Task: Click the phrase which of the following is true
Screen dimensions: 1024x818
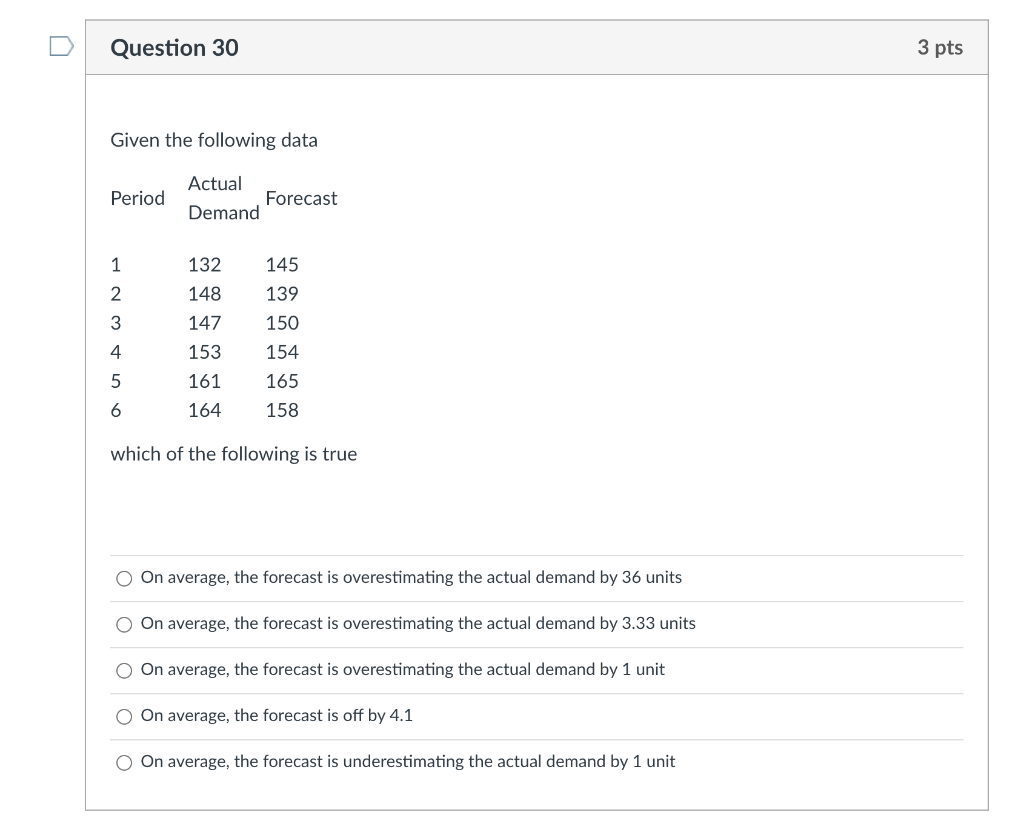Action: tap(233, 454)
